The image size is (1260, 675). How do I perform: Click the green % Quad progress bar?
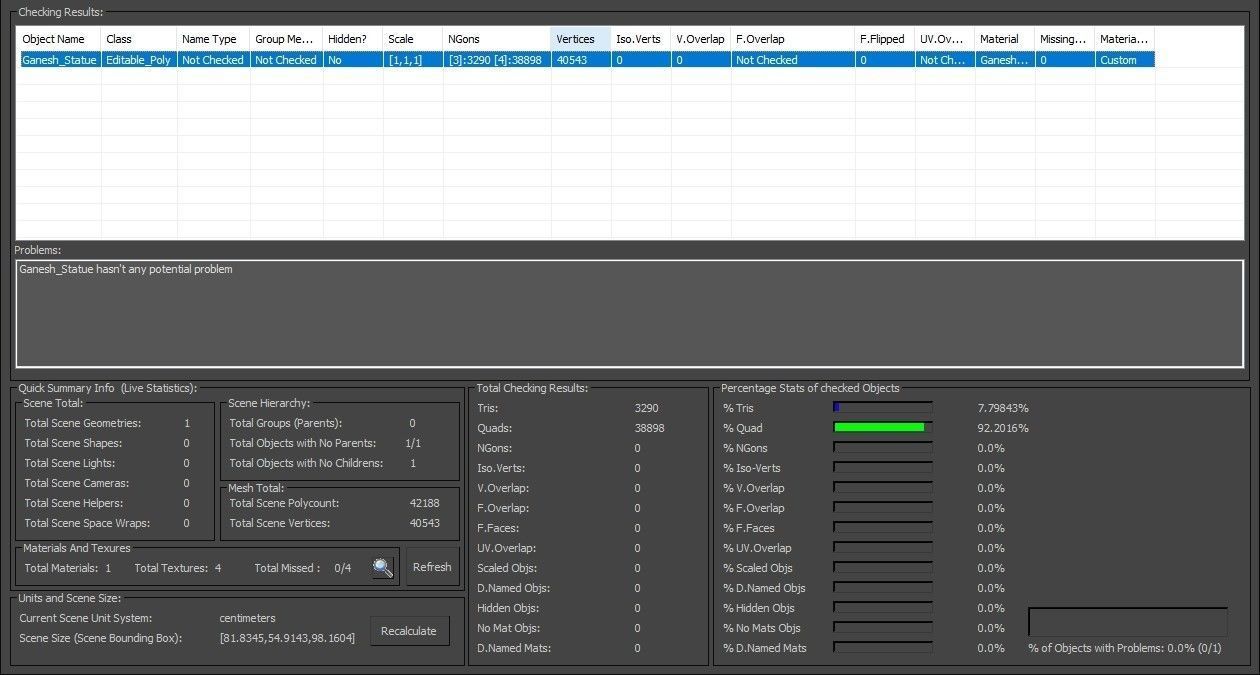(883, 428)
